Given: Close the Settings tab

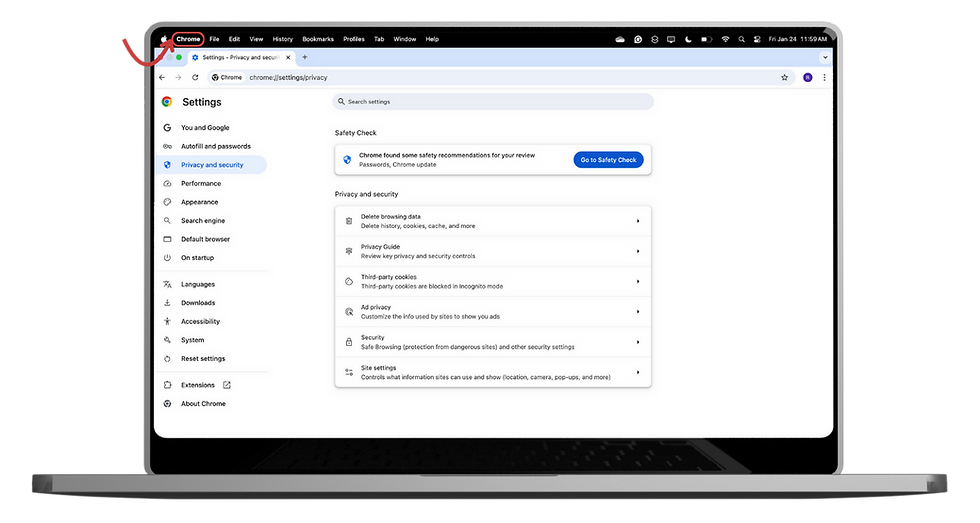Looking at the screenshot, I should [x=288, y=57].
